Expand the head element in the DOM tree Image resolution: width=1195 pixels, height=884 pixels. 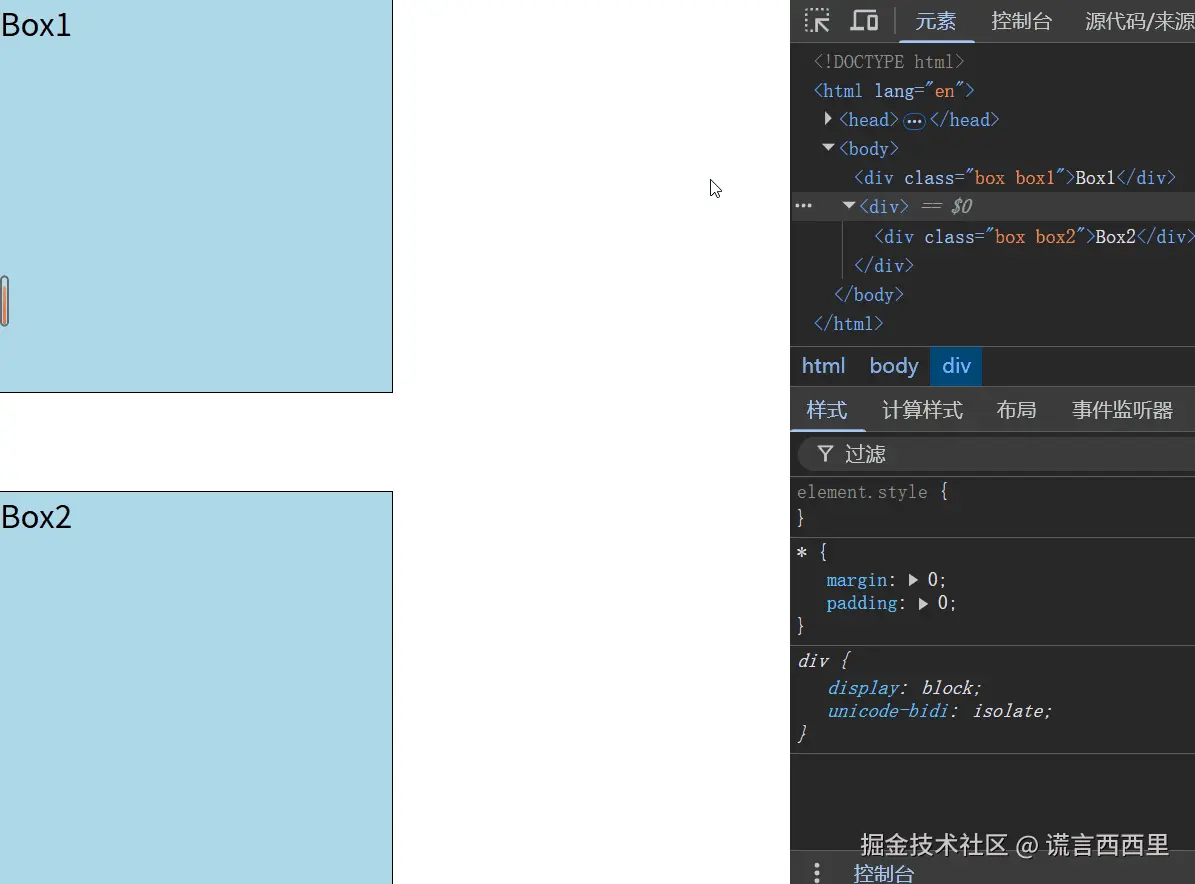828,119
